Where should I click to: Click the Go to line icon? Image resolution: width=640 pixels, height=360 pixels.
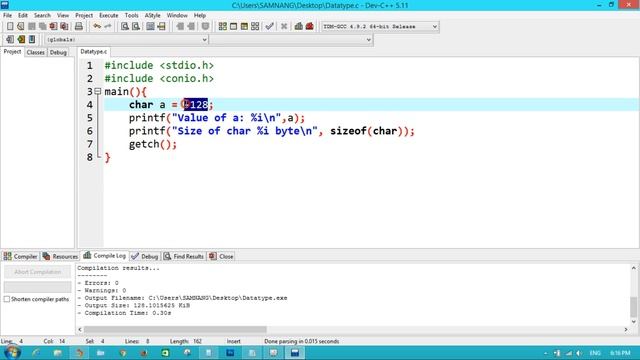tap(161, 26)
